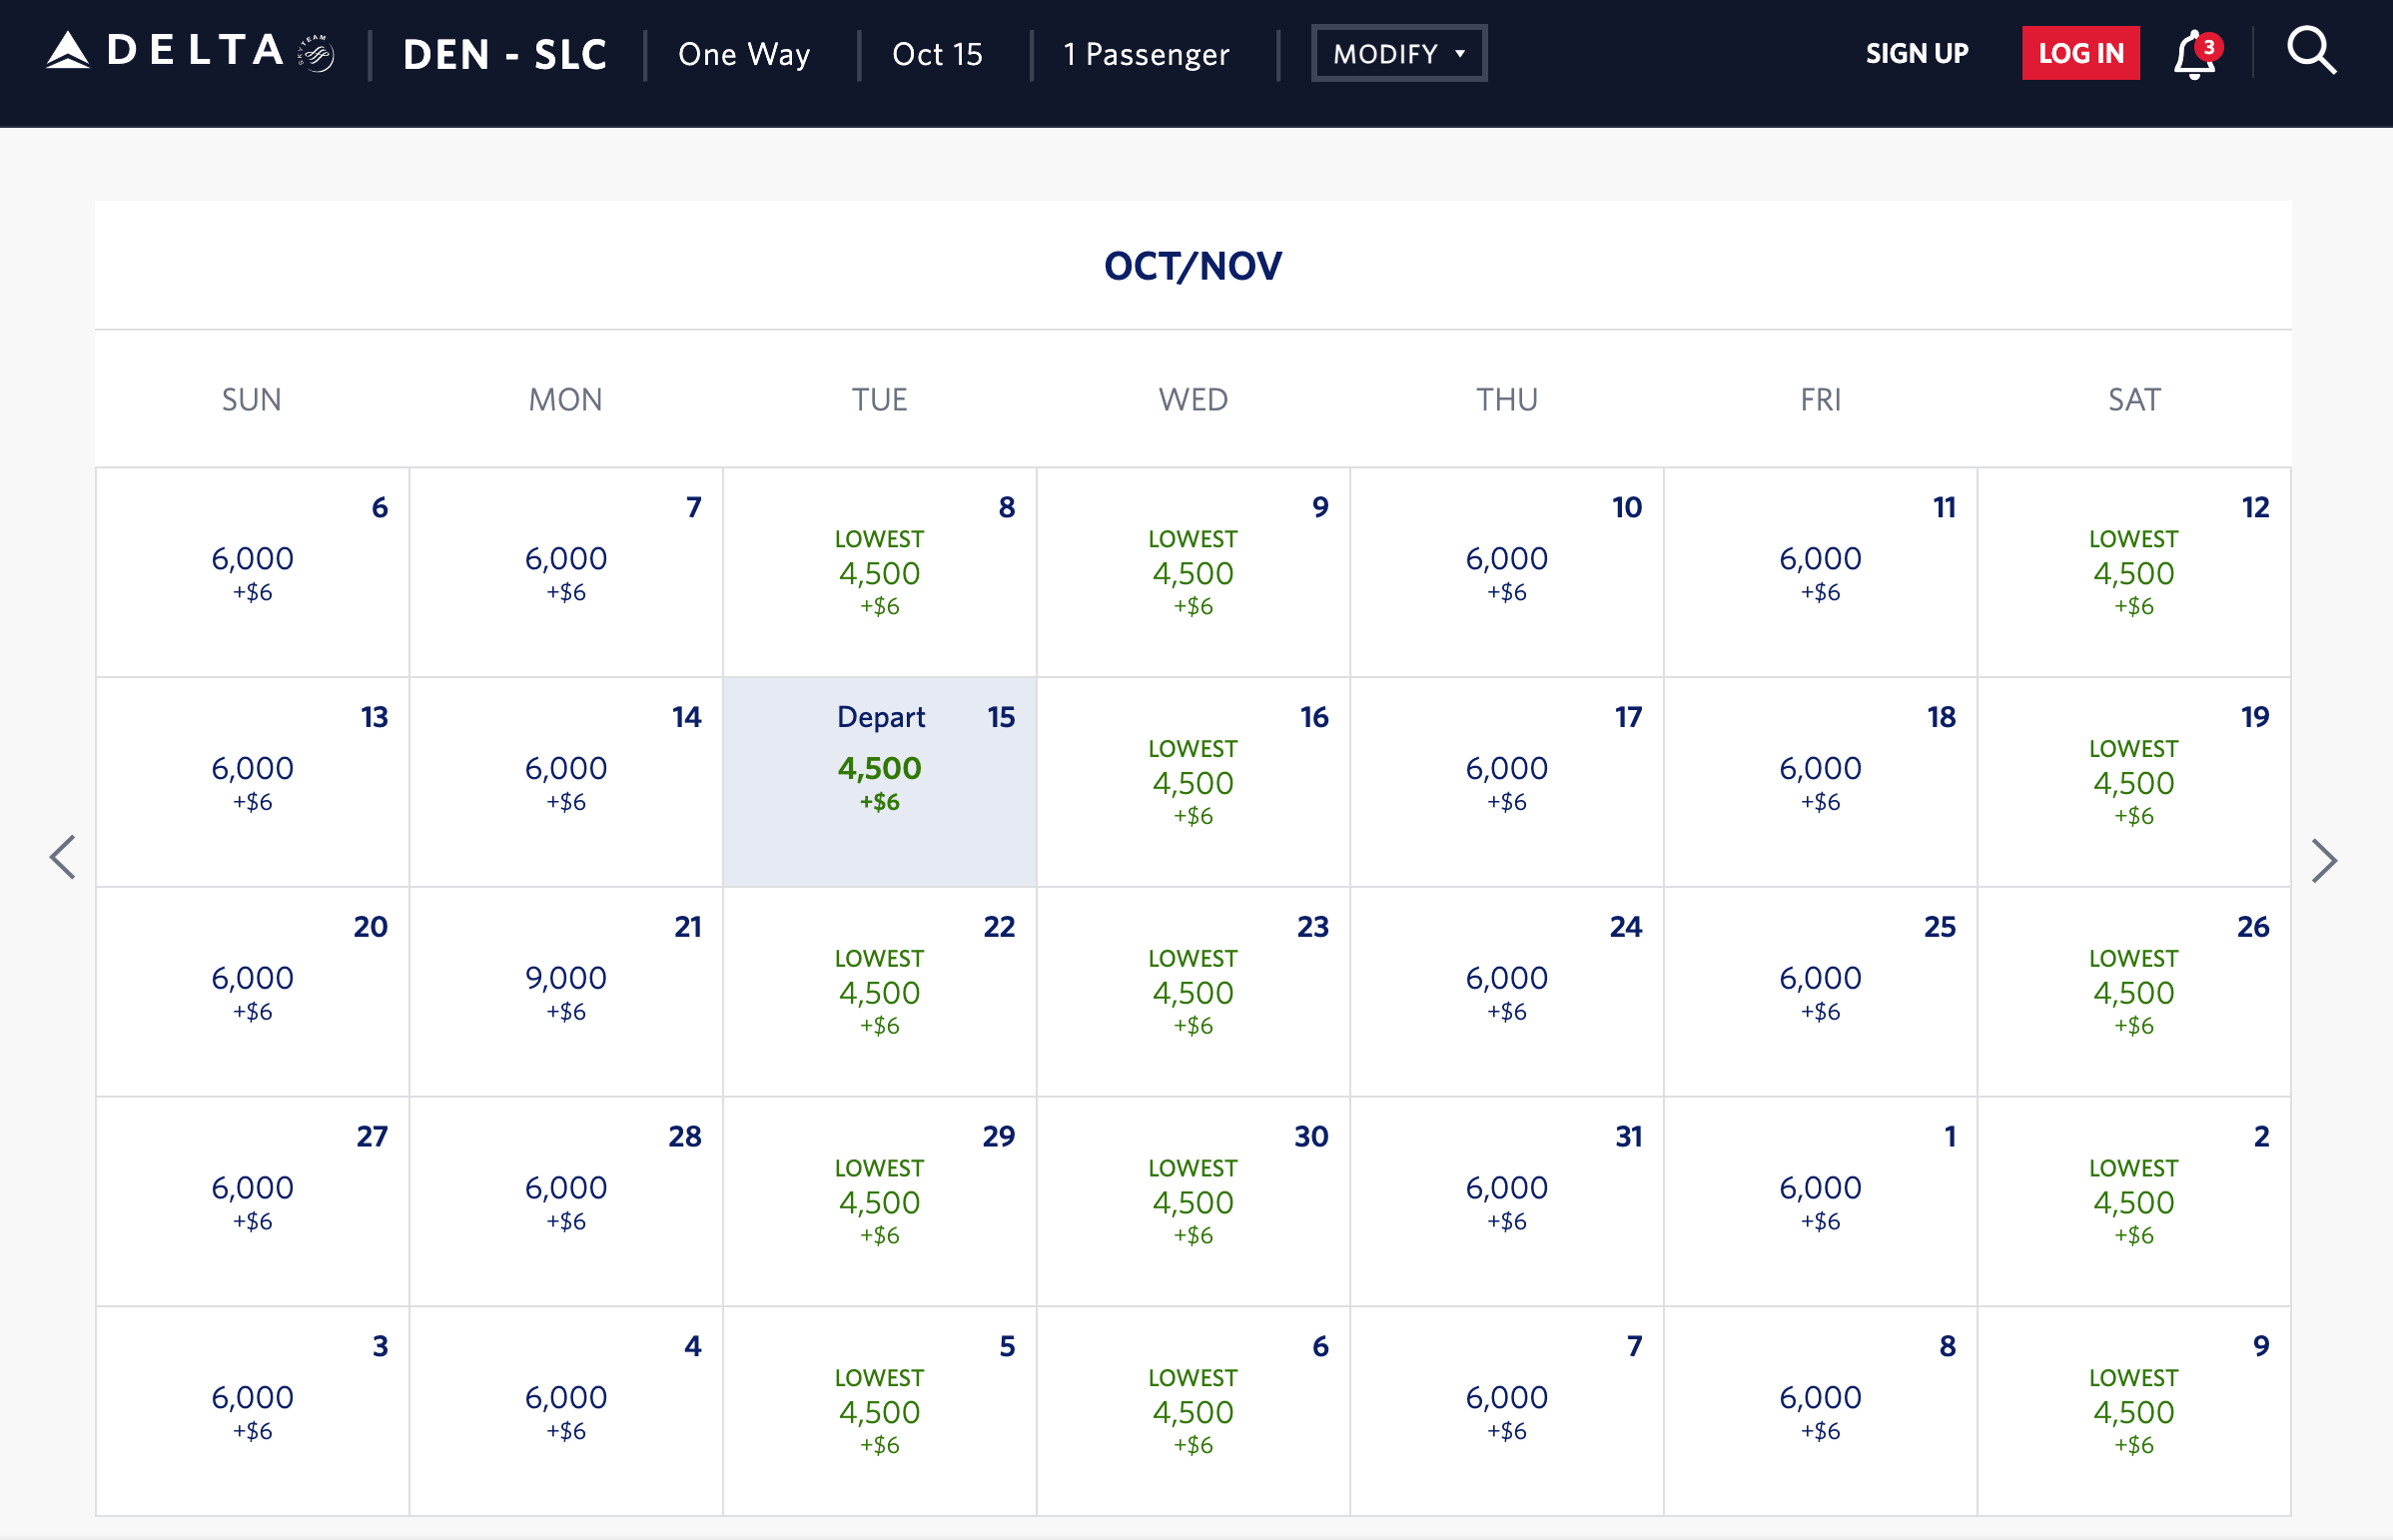Click the SIGN UP link
The width and height of the screenshot is (2393, 1540).
[x=1916, y=54]
